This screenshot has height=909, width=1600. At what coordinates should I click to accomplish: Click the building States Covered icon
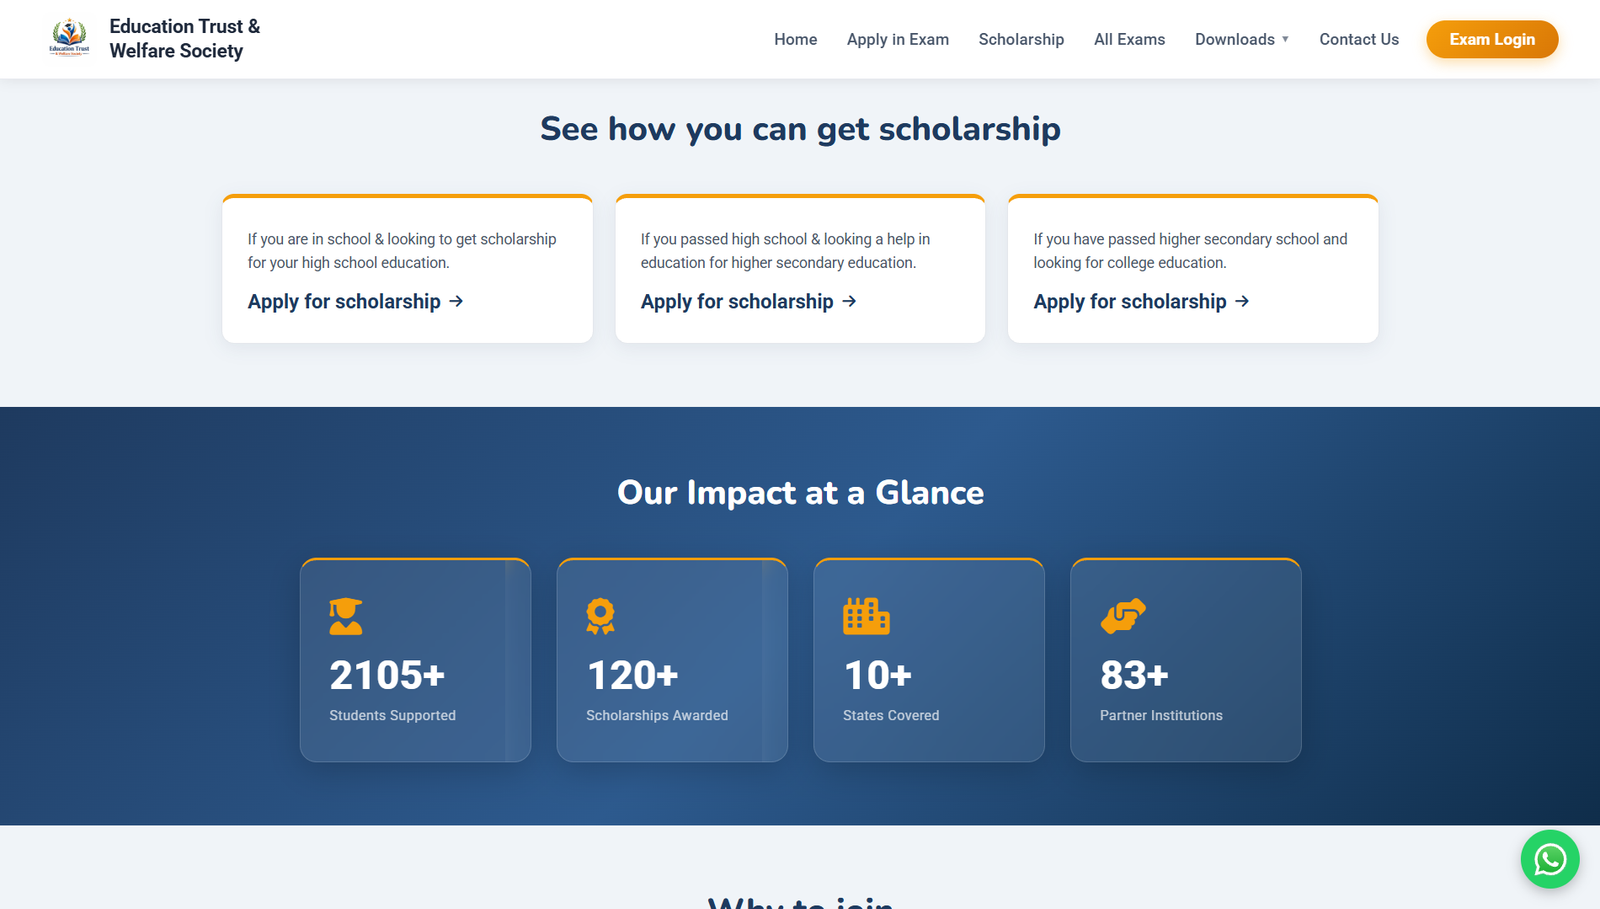pyautogui.click(x=866, y=616)
